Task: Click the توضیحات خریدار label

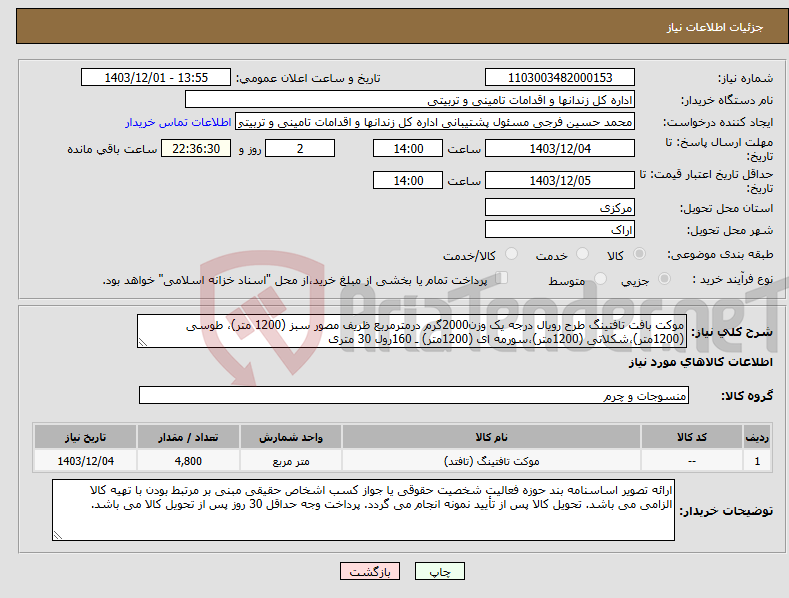Action: [726, 511]
